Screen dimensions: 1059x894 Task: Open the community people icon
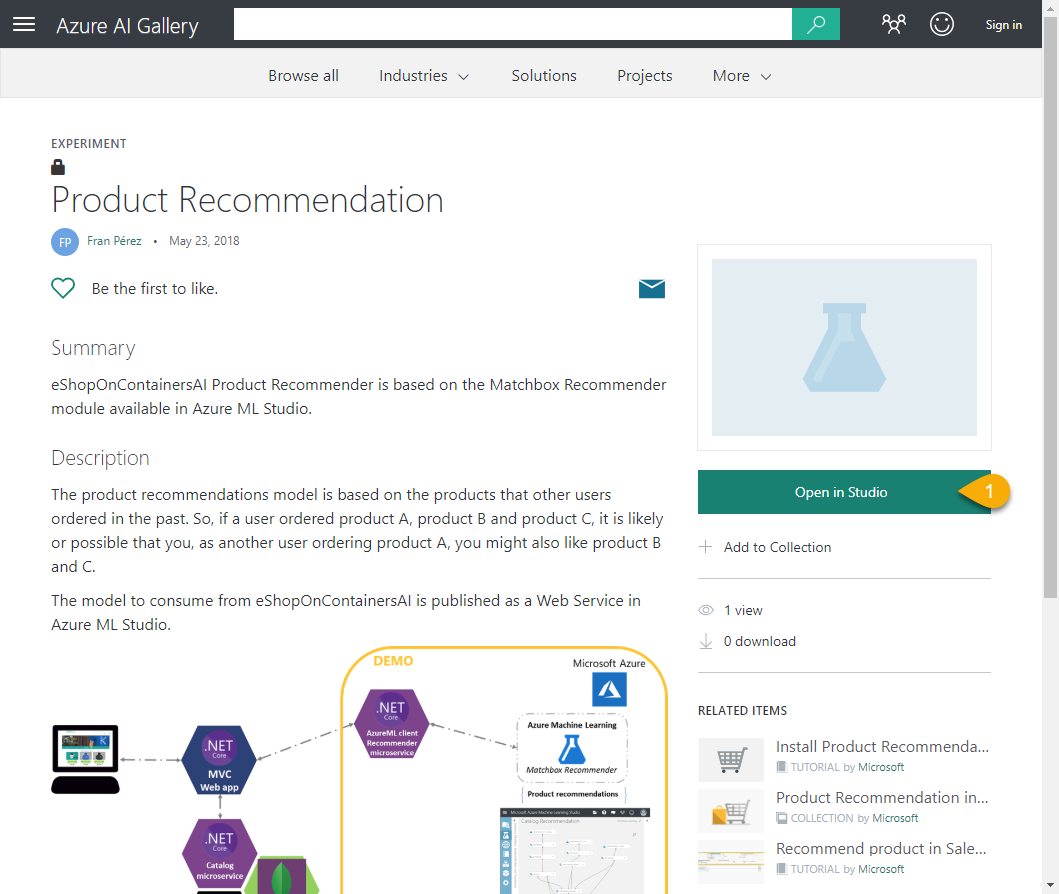click(893, 24)
